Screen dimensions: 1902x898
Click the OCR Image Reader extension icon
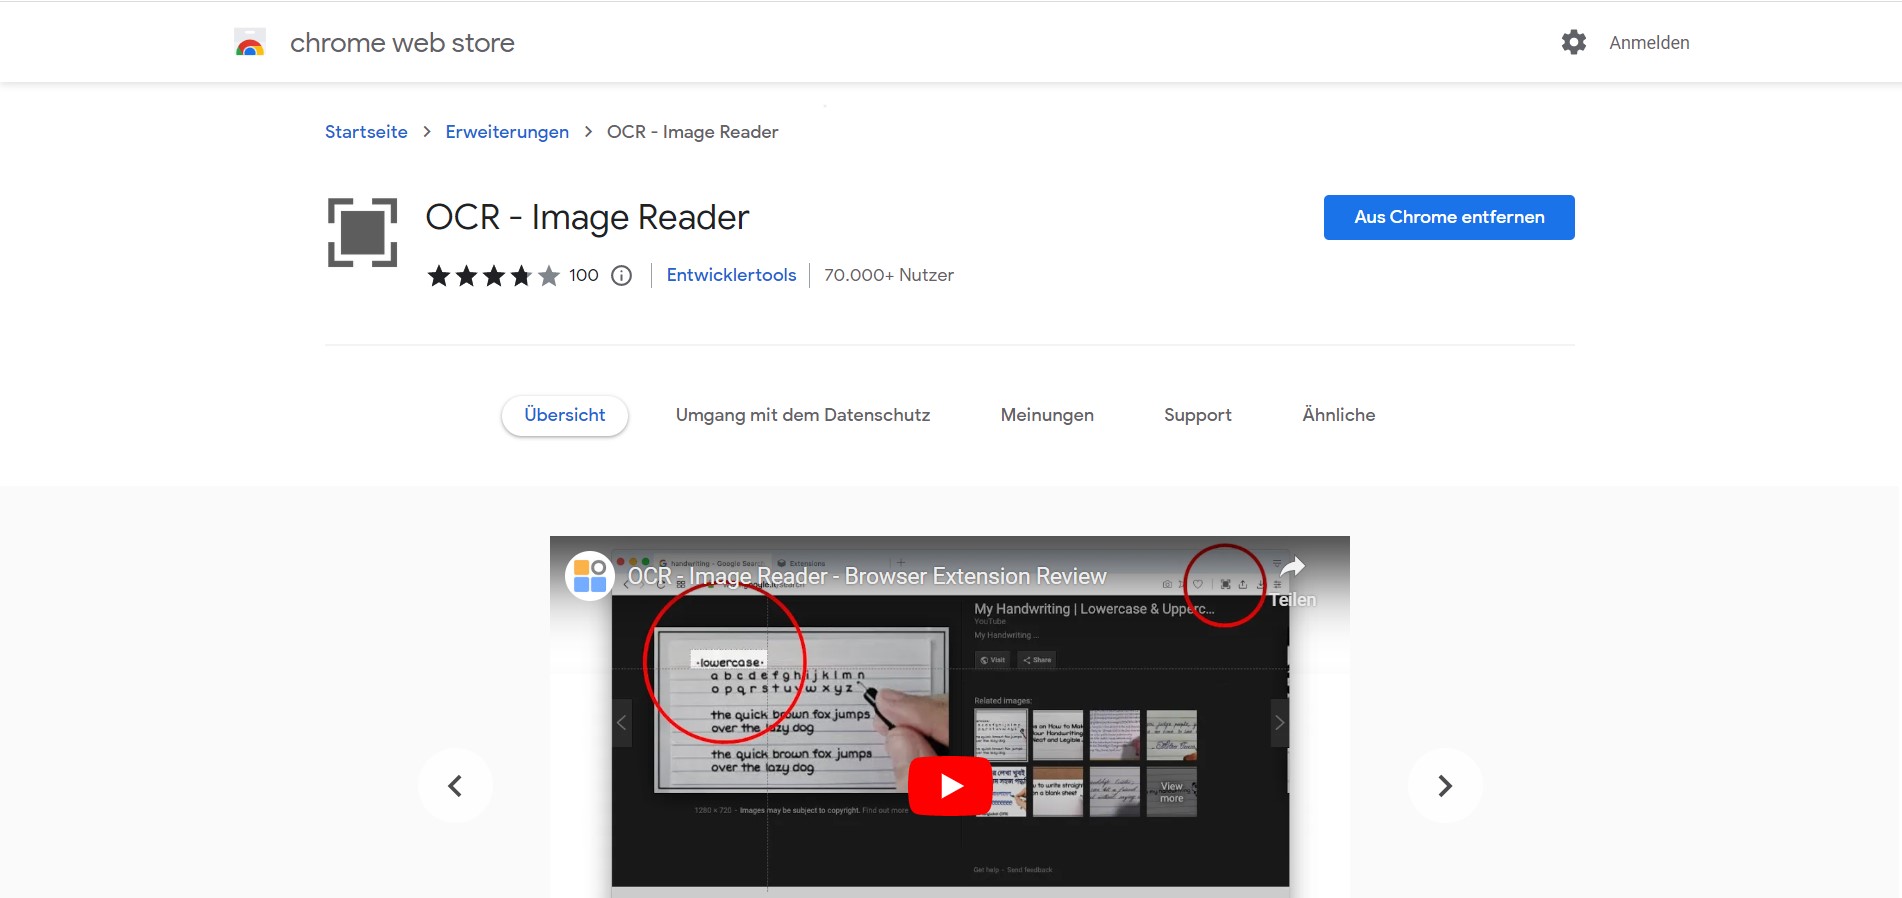362,233
